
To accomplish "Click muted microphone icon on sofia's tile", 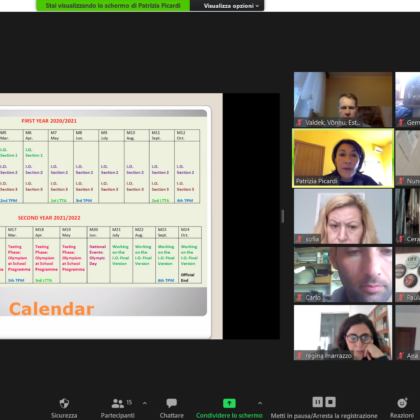I will 300,239.
